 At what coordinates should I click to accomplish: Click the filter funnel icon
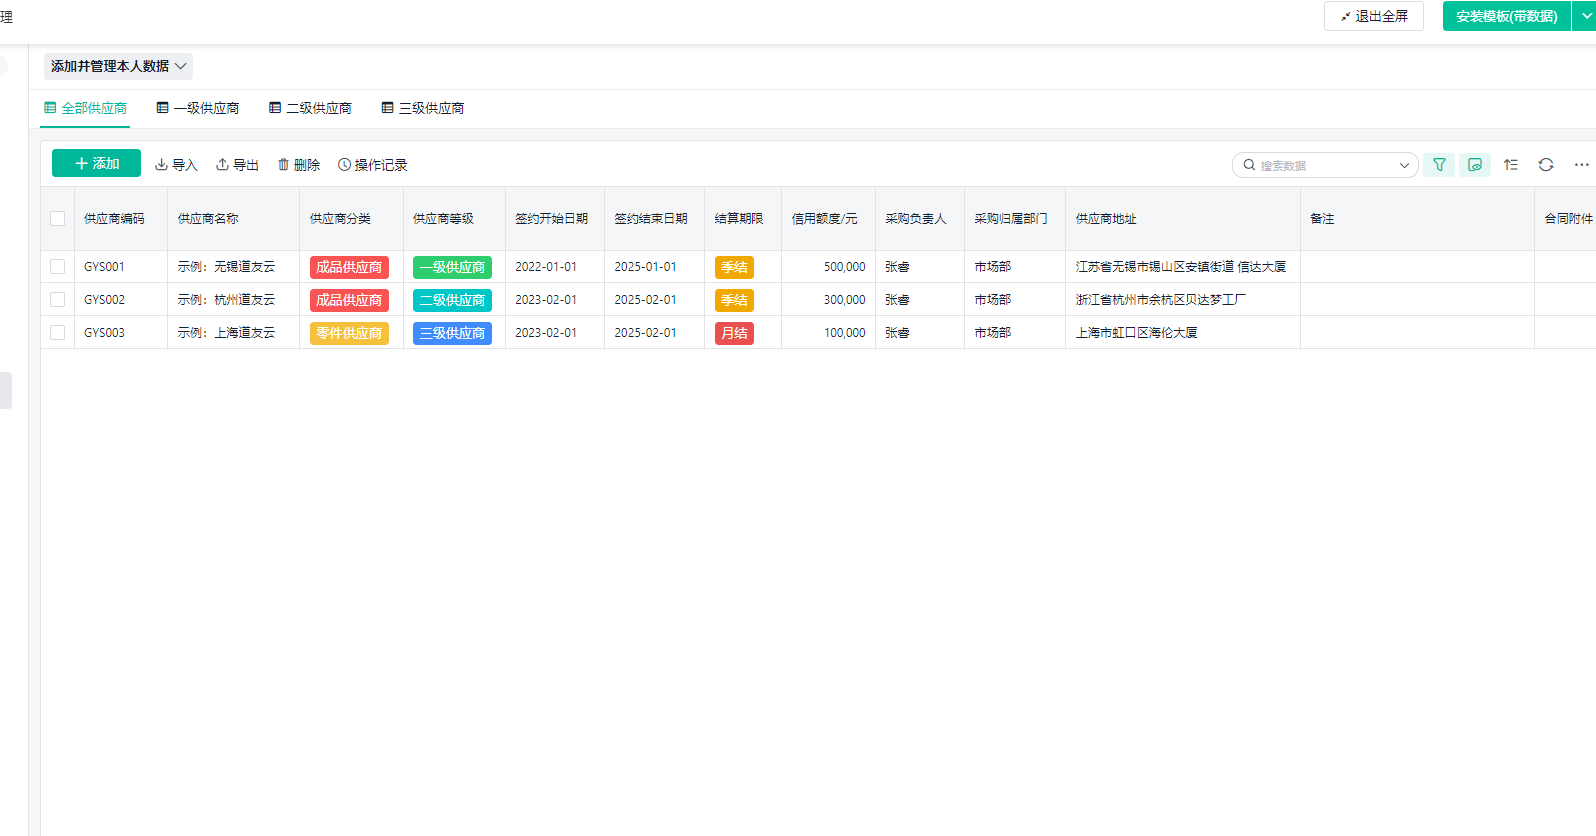pos(1439,165)
